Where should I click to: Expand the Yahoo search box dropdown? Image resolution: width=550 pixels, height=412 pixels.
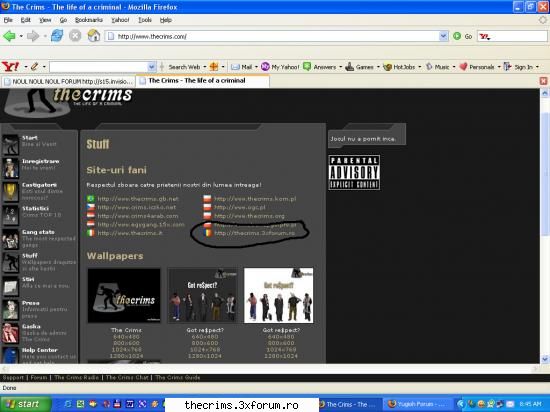click(152, 67)
